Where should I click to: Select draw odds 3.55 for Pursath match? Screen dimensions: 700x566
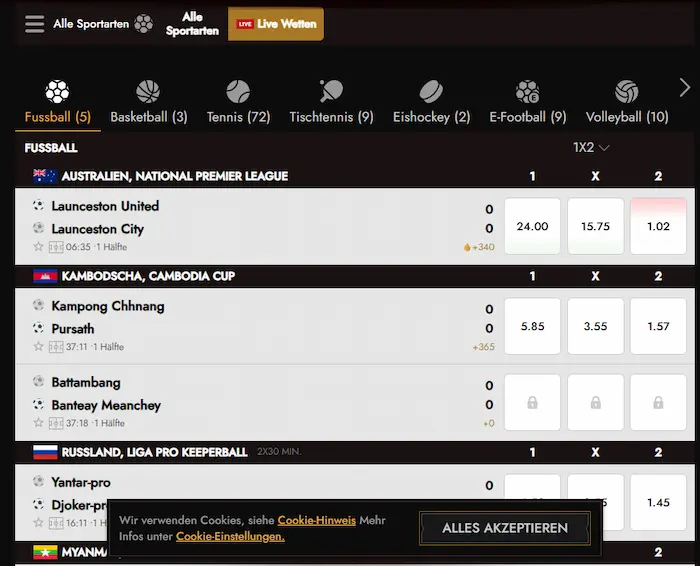click(595, 327)
